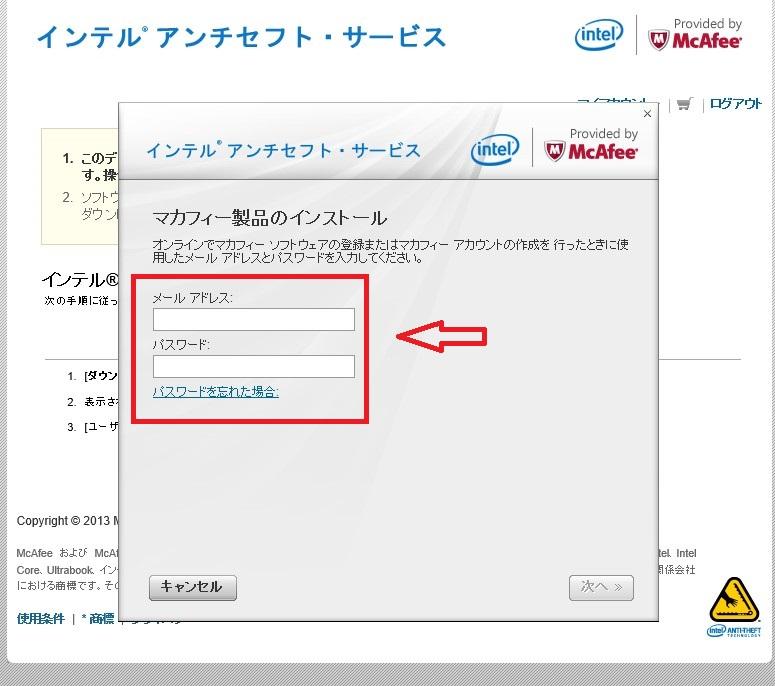Open the trademarks (商標) footer link
The width and height of the screenshot is (775, 686).
pos(101,618)
